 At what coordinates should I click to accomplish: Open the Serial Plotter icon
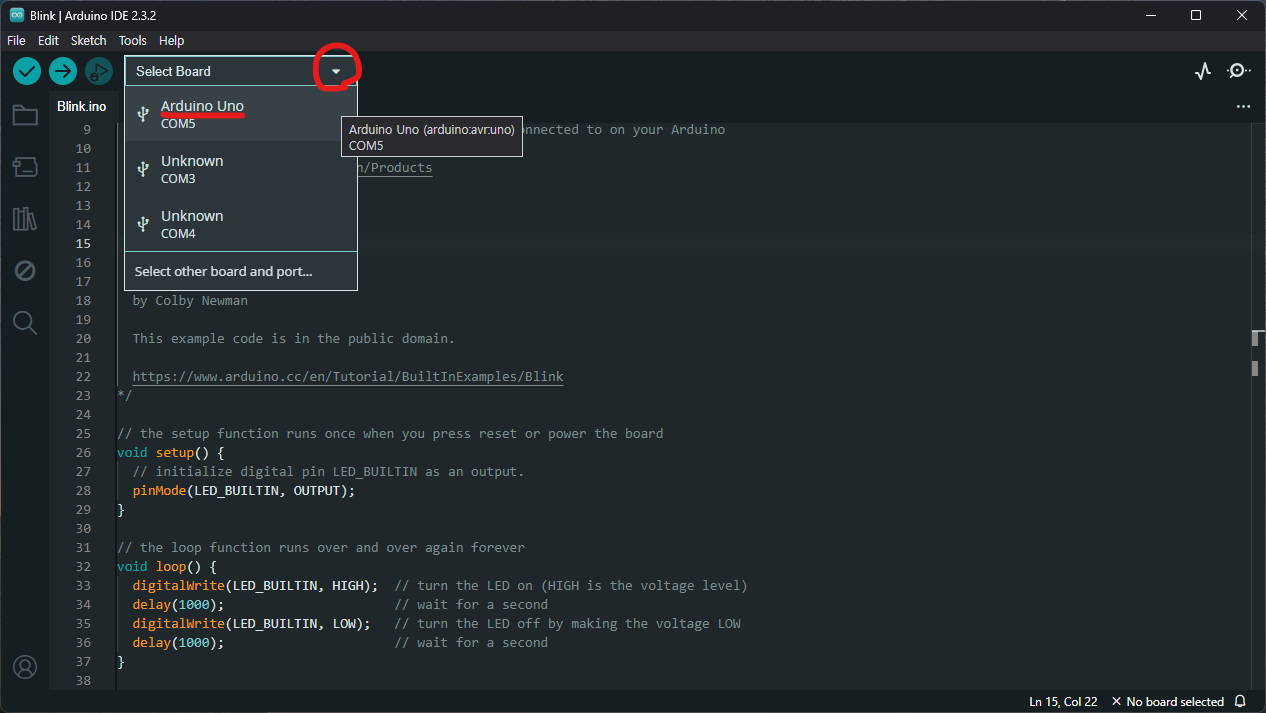[x=1203, y=71]
